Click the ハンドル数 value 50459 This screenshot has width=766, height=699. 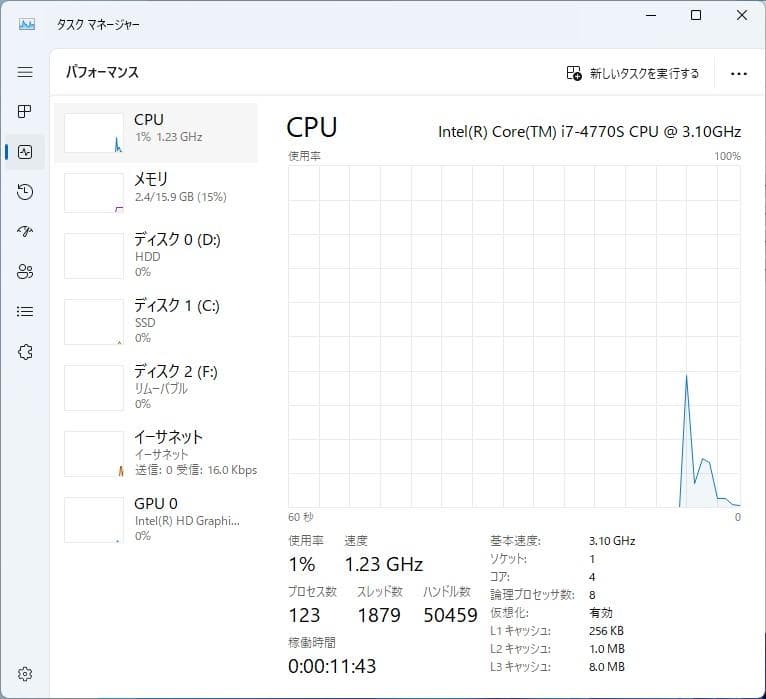(450, 615)
